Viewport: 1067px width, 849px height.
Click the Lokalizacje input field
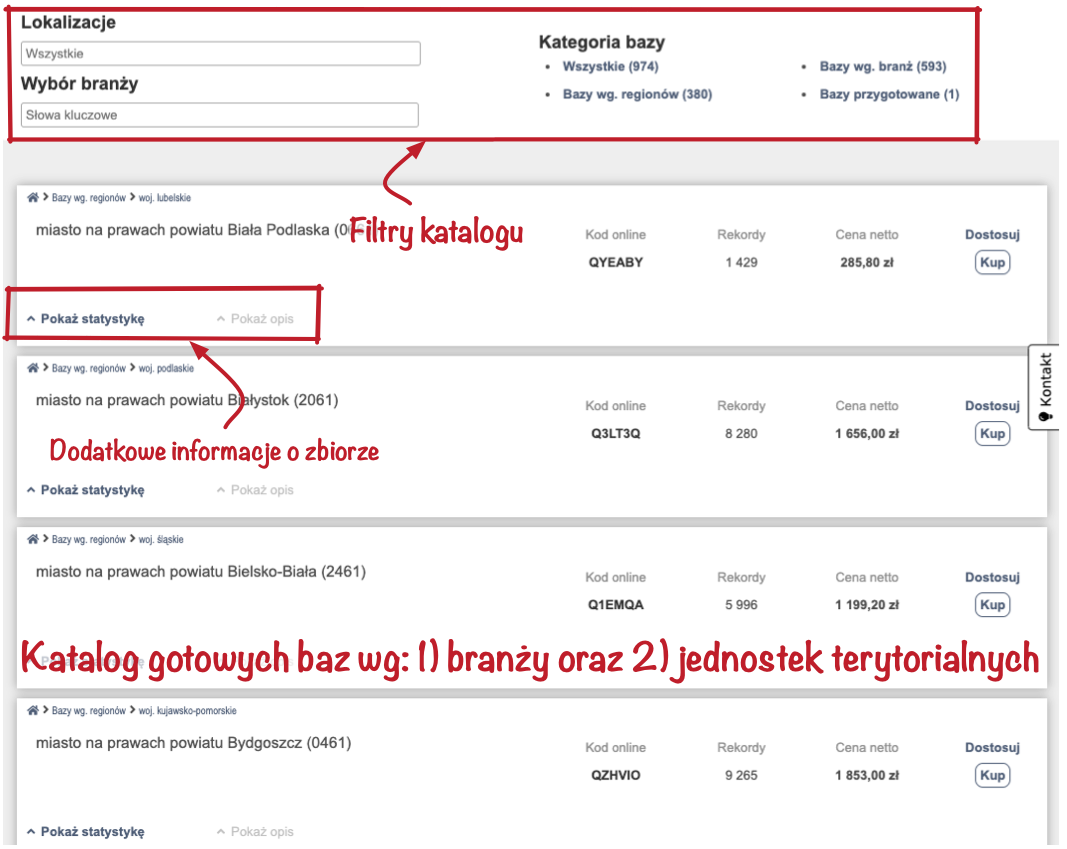220,54
